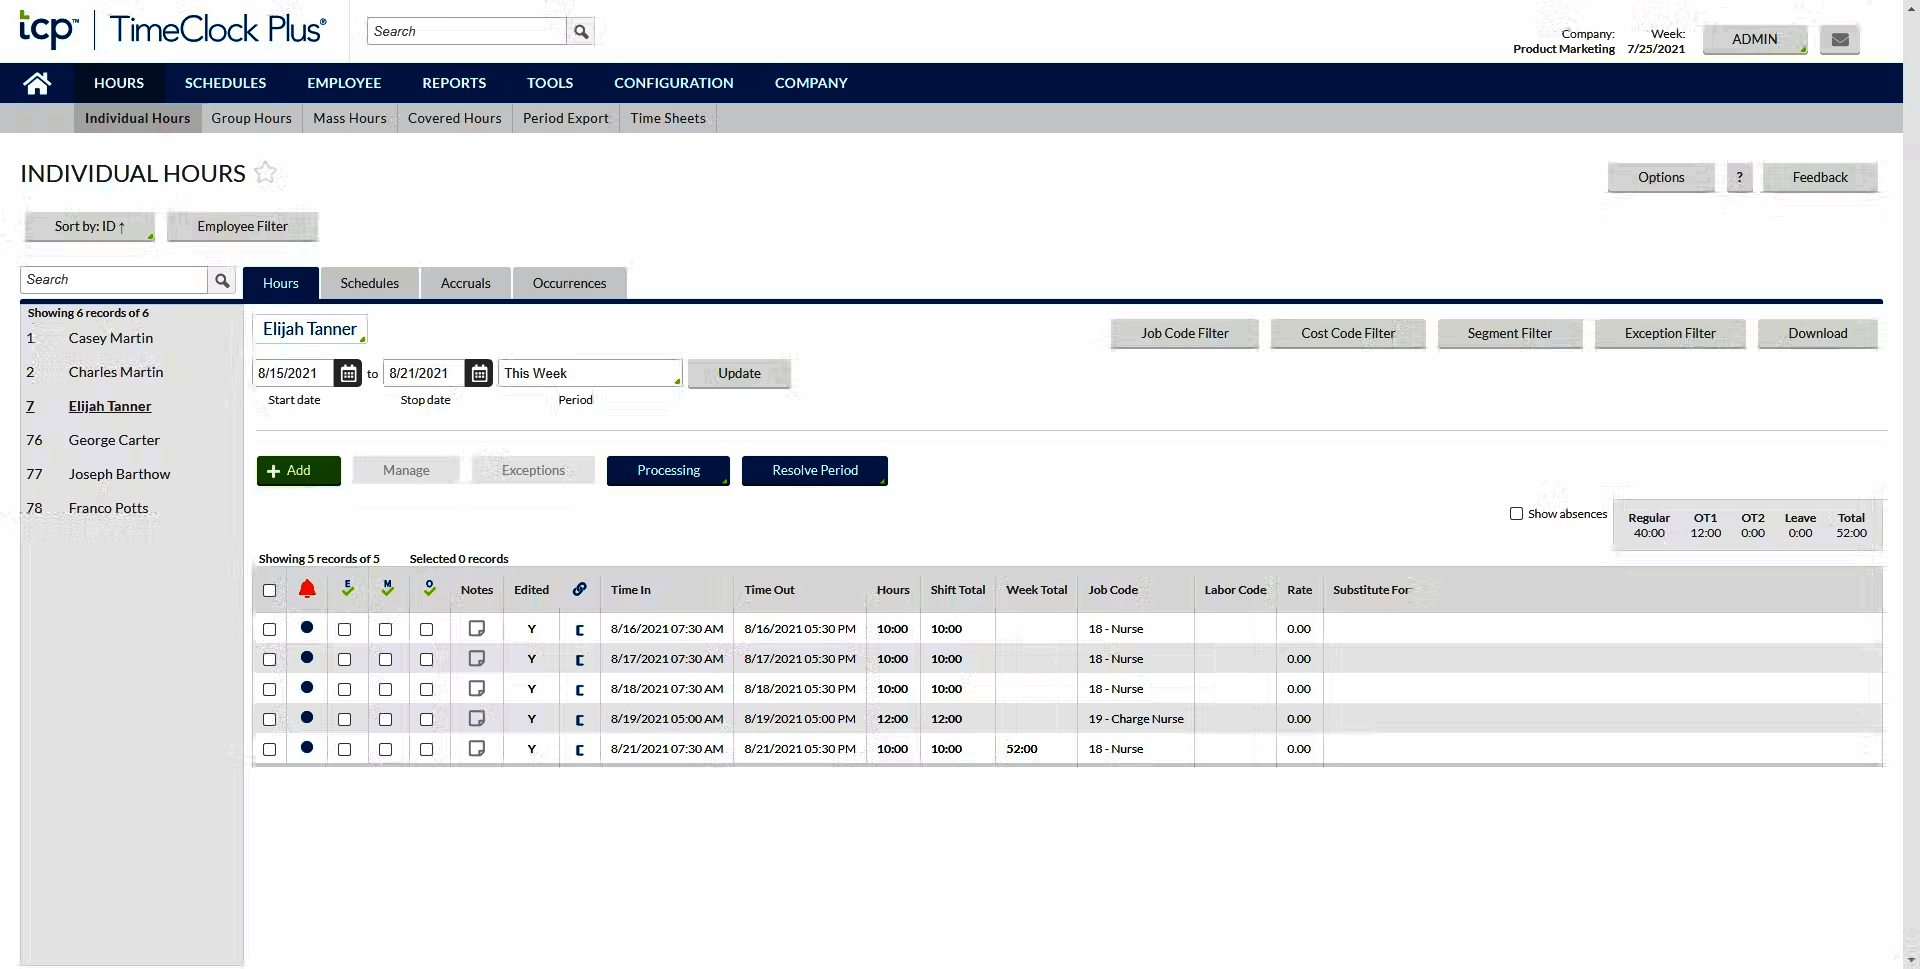Click the Job Code Filter button

pos(1185,333)
